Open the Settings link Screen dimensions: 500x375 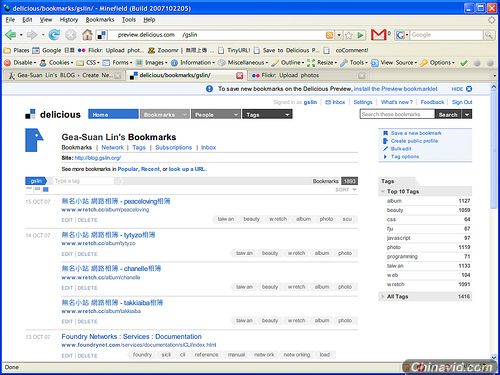click(x=363, y=102)
